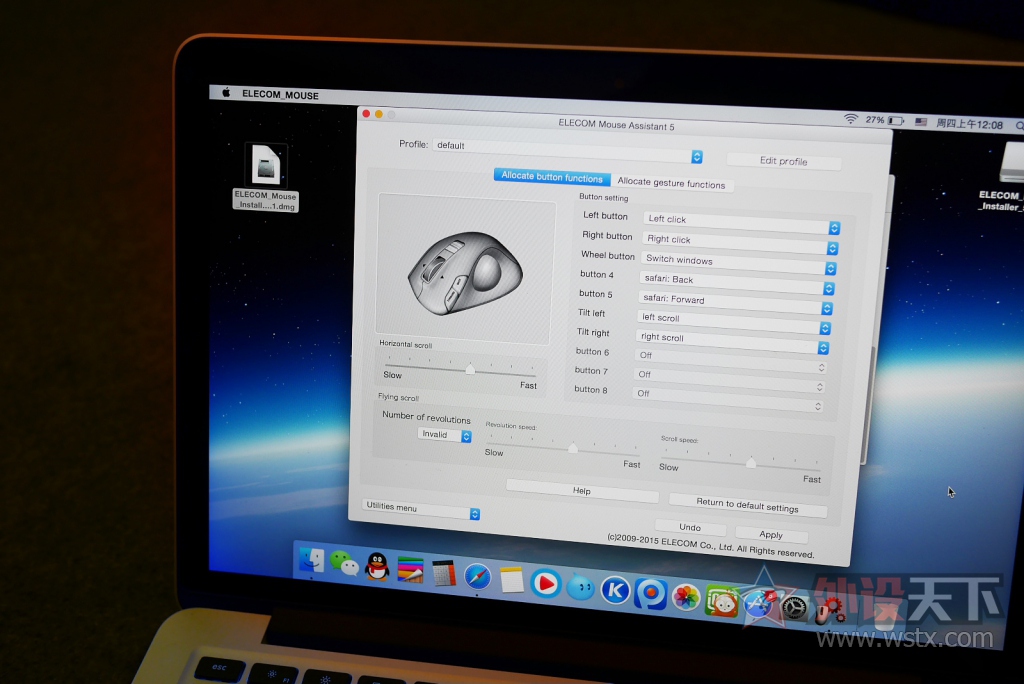The width and height of the screenshot is (1024, 684).
Task: Launch Safari from the dock
Action: pos(477,577)
